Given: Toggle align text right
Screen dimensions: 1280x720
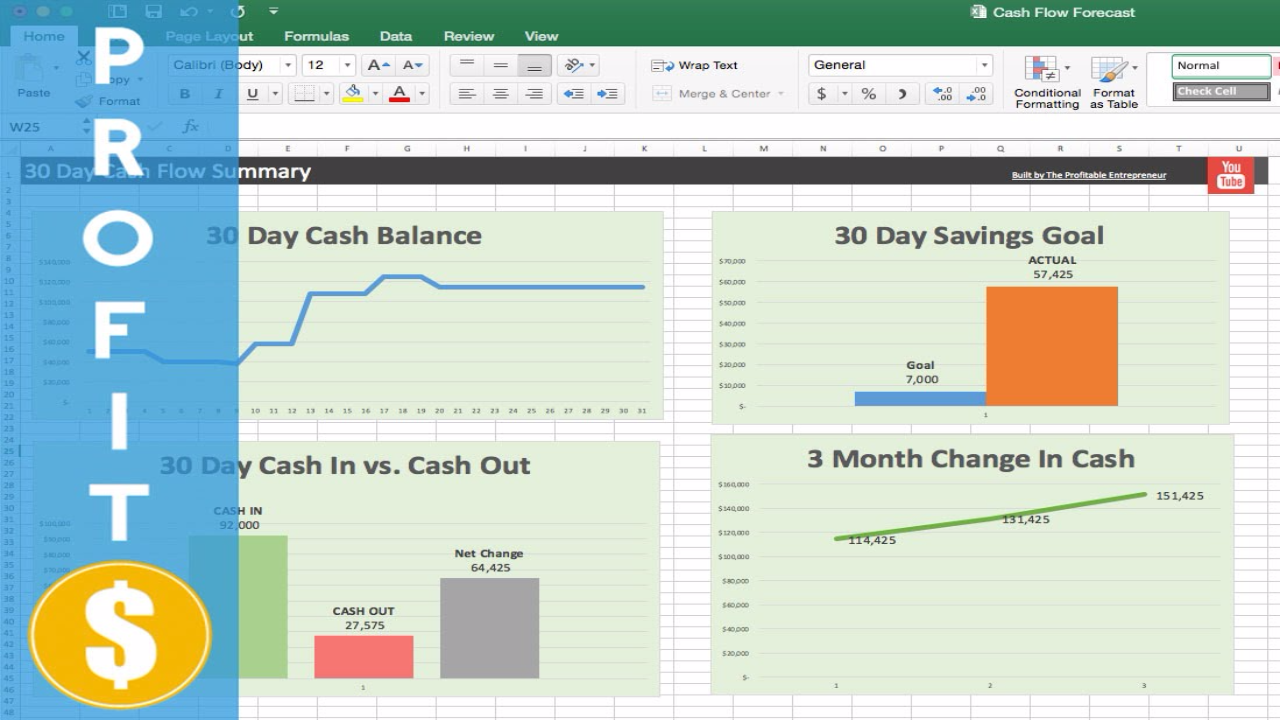Looking at the screenshot, I should [x=535, y=93].
